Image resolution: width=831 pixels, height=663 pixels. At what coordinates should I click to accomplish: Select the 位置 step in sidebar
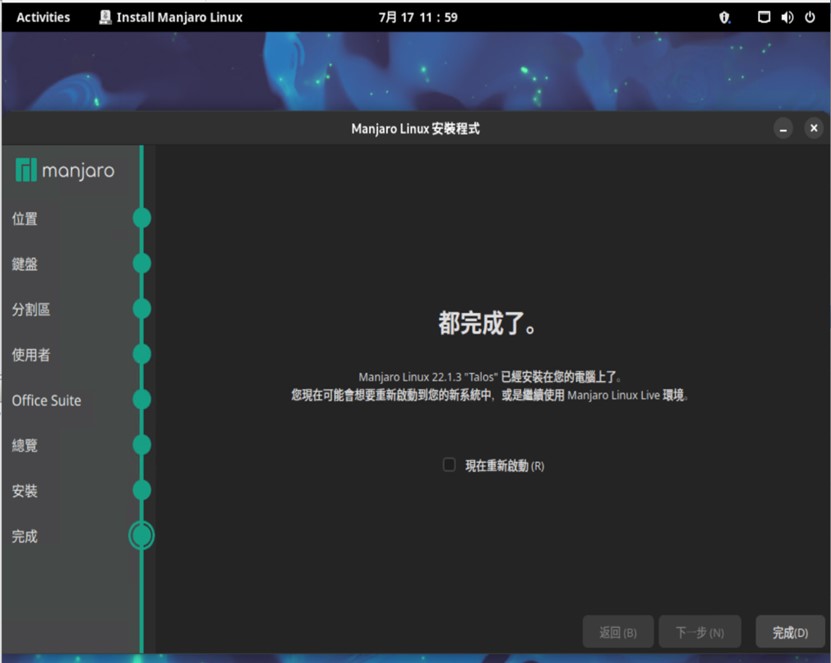pyautogui.click(x=25, y=218)
